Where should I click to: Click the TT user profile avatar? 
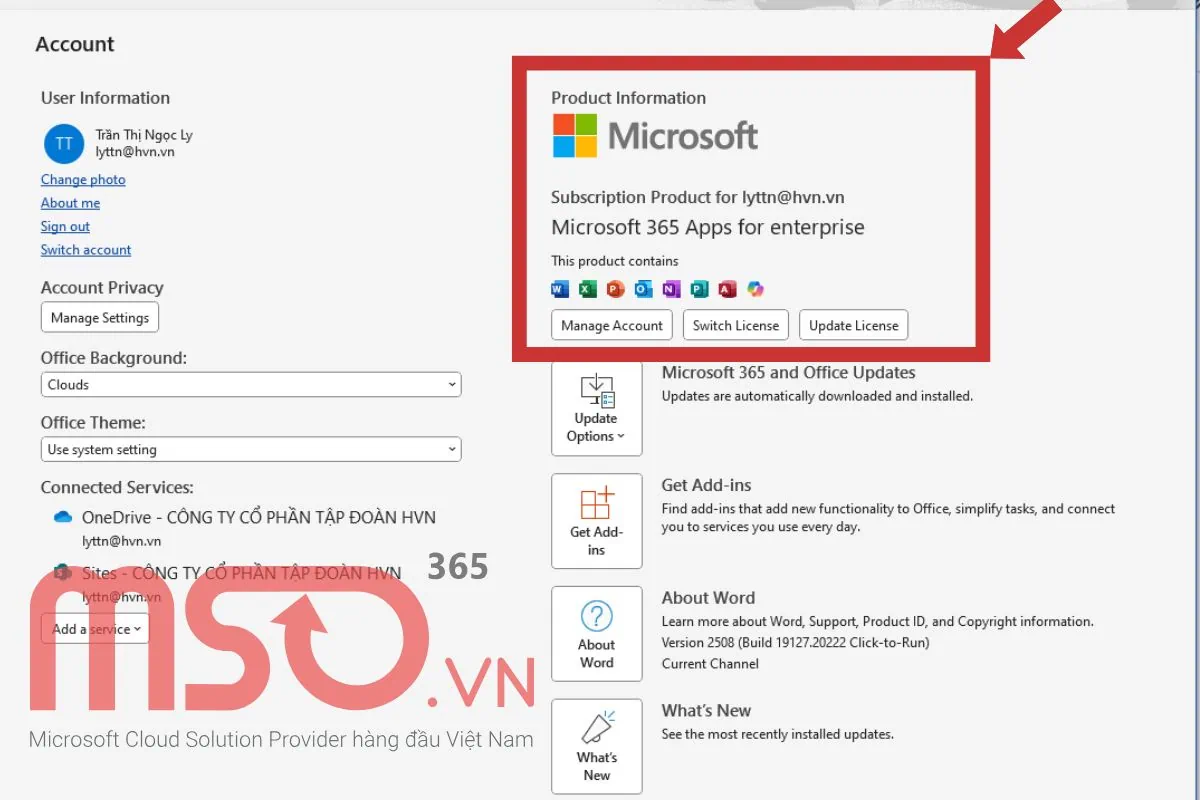coord(64,144)
